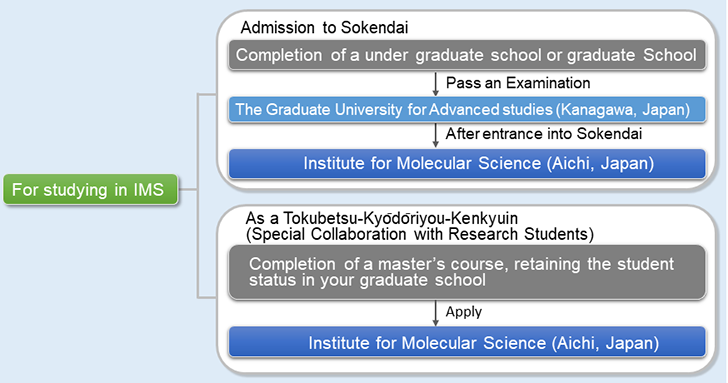Select the lower 'Institute for Molecular Science' box
The width and height of the screenshot is (728, 383).
point(467,343)
